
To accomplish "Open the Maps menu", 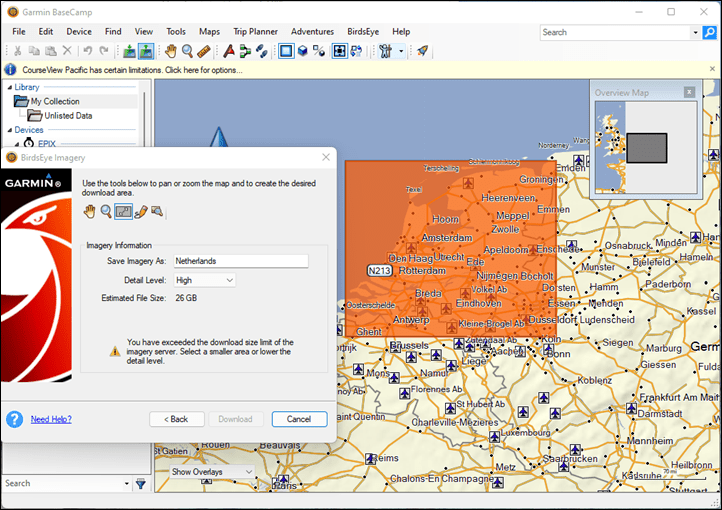I will (209, 32).
